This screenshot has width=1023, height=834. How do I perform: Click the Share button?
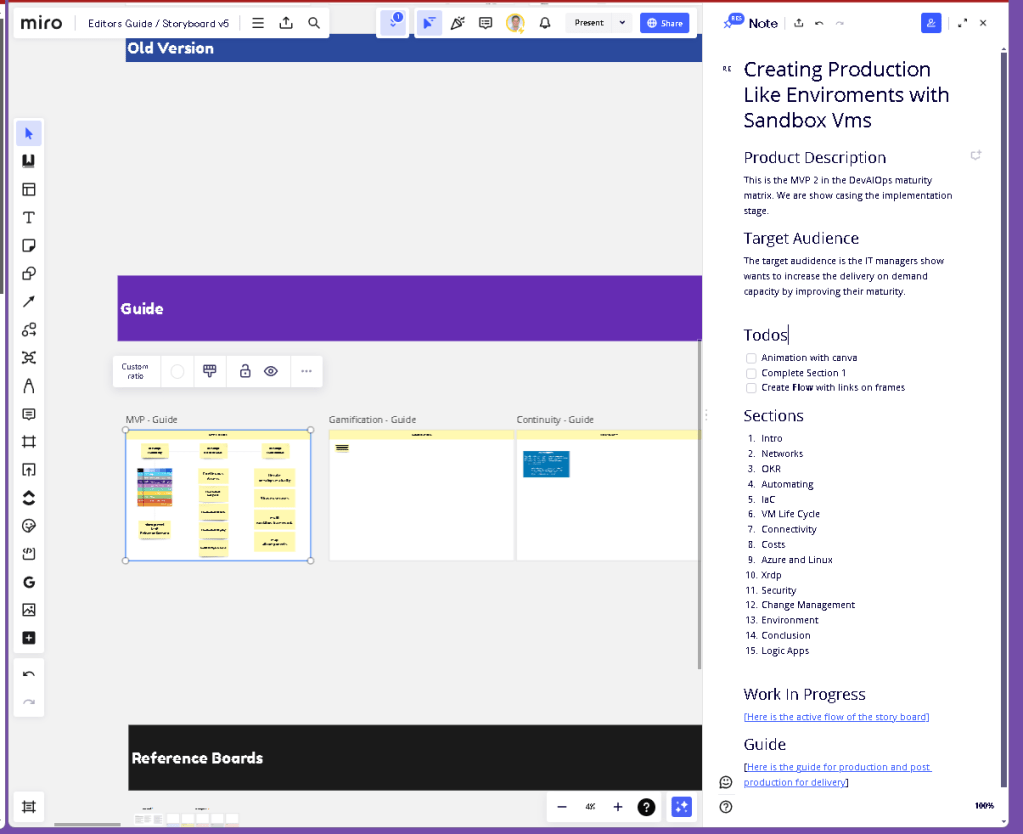664,23
